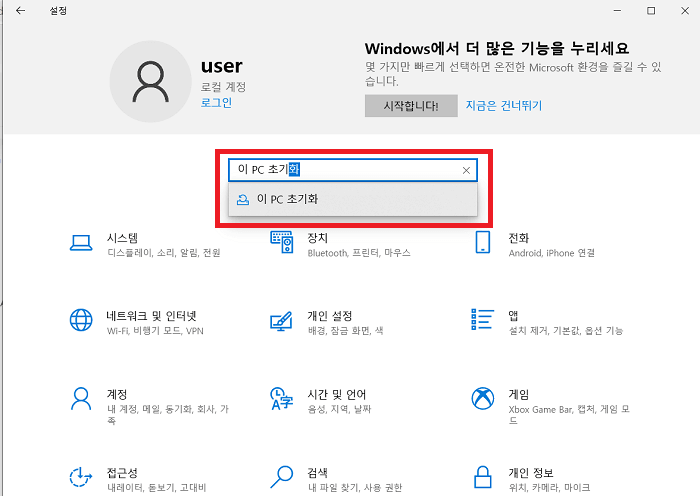Click the 디스플레이, 소리, 알림, 전원 description
Image resolution: width=700 pixels, height=496 pixels.
click(x=164, y=253)
